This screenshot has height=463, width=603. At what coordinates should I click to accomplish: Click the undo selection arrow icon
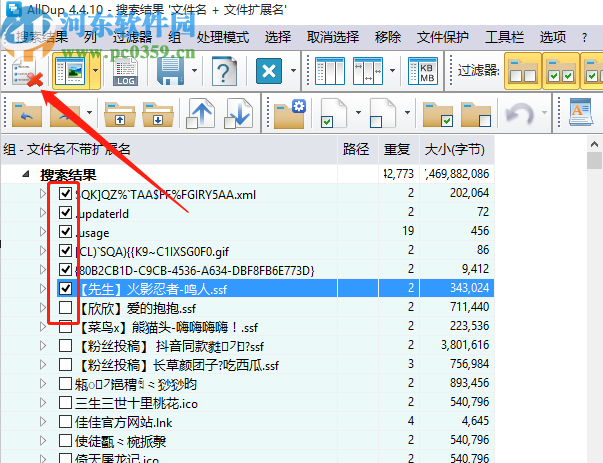[x=520, y=113]
